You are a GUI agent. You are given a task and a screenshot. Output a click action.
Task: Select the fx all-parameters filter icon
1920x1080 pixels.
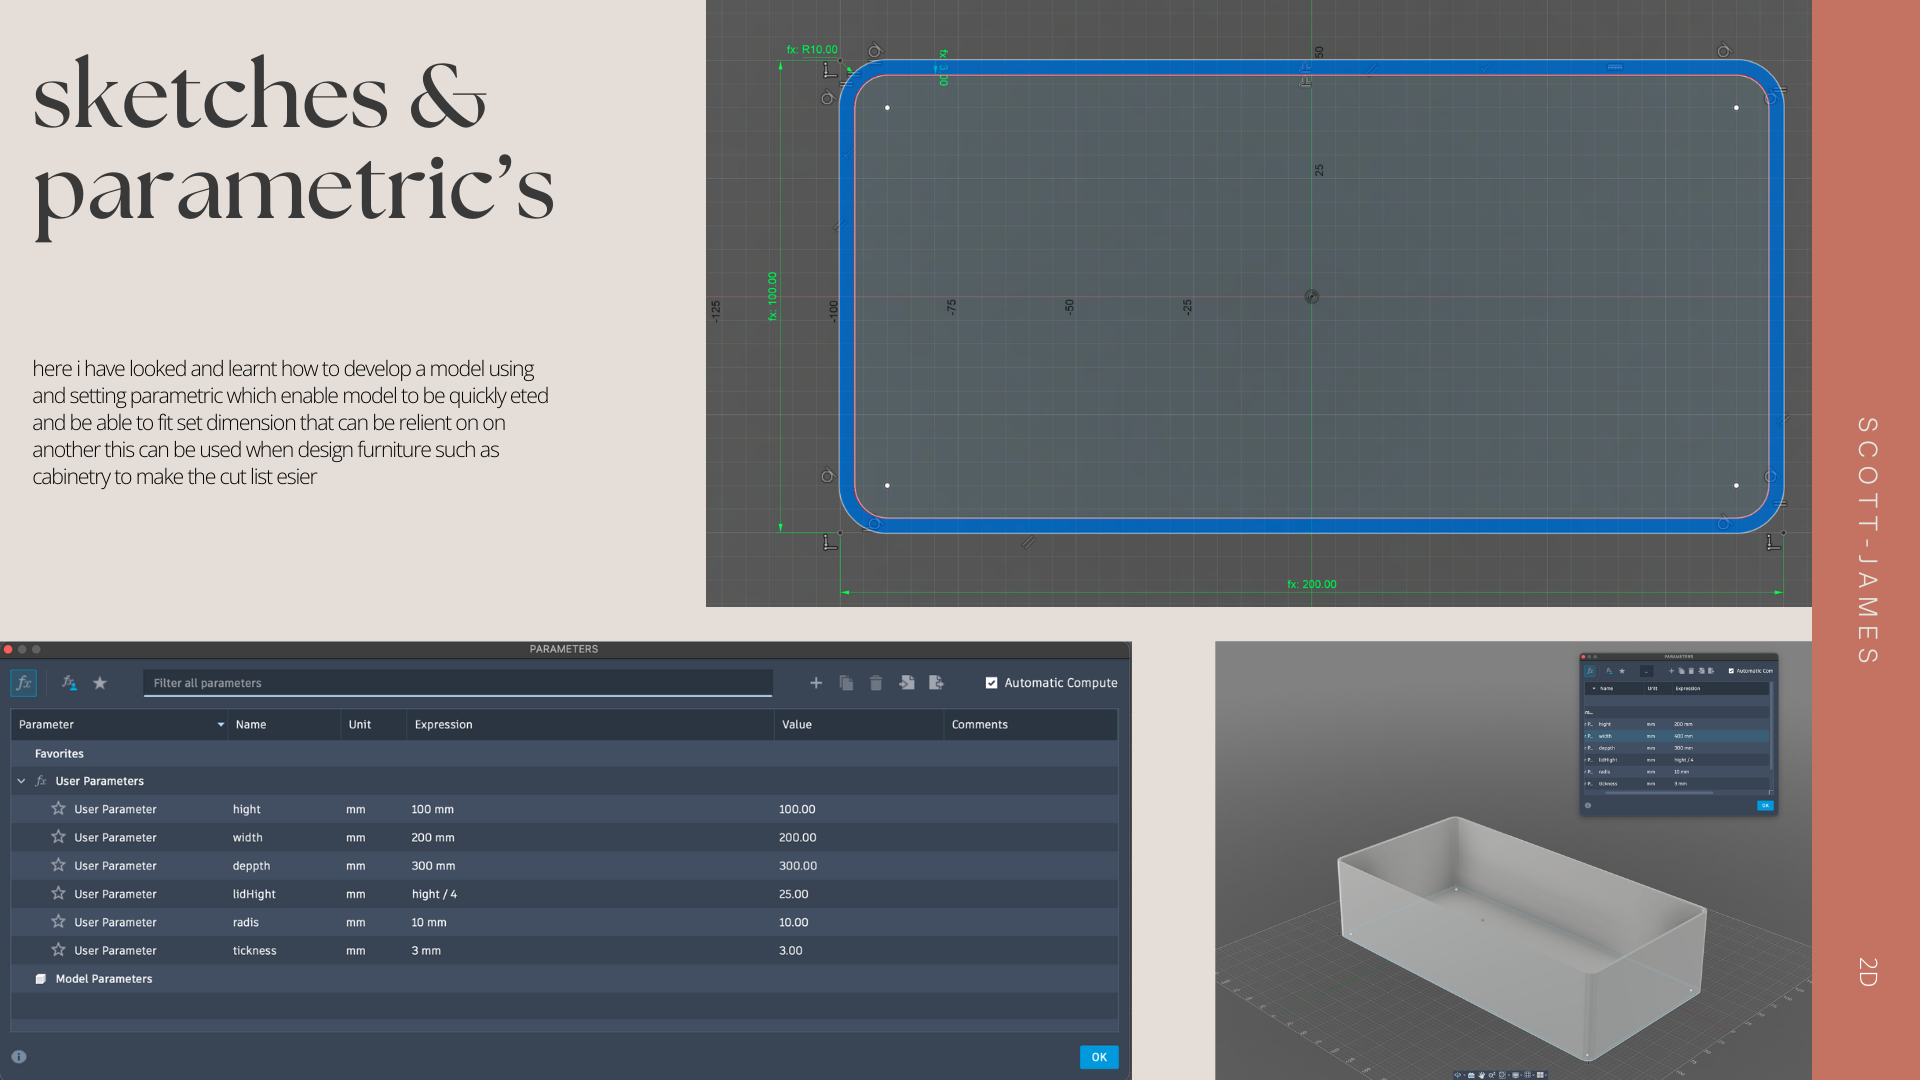[23, 683]
